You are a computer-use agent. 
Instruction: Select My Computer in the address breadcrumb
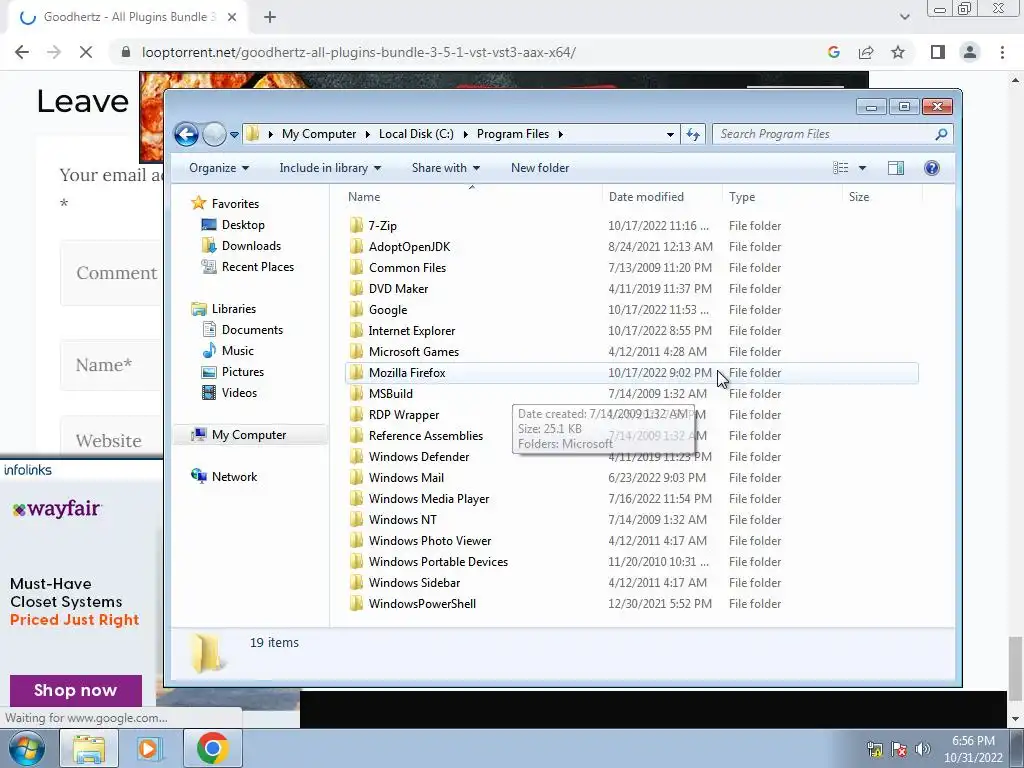[x=319, y=134]
